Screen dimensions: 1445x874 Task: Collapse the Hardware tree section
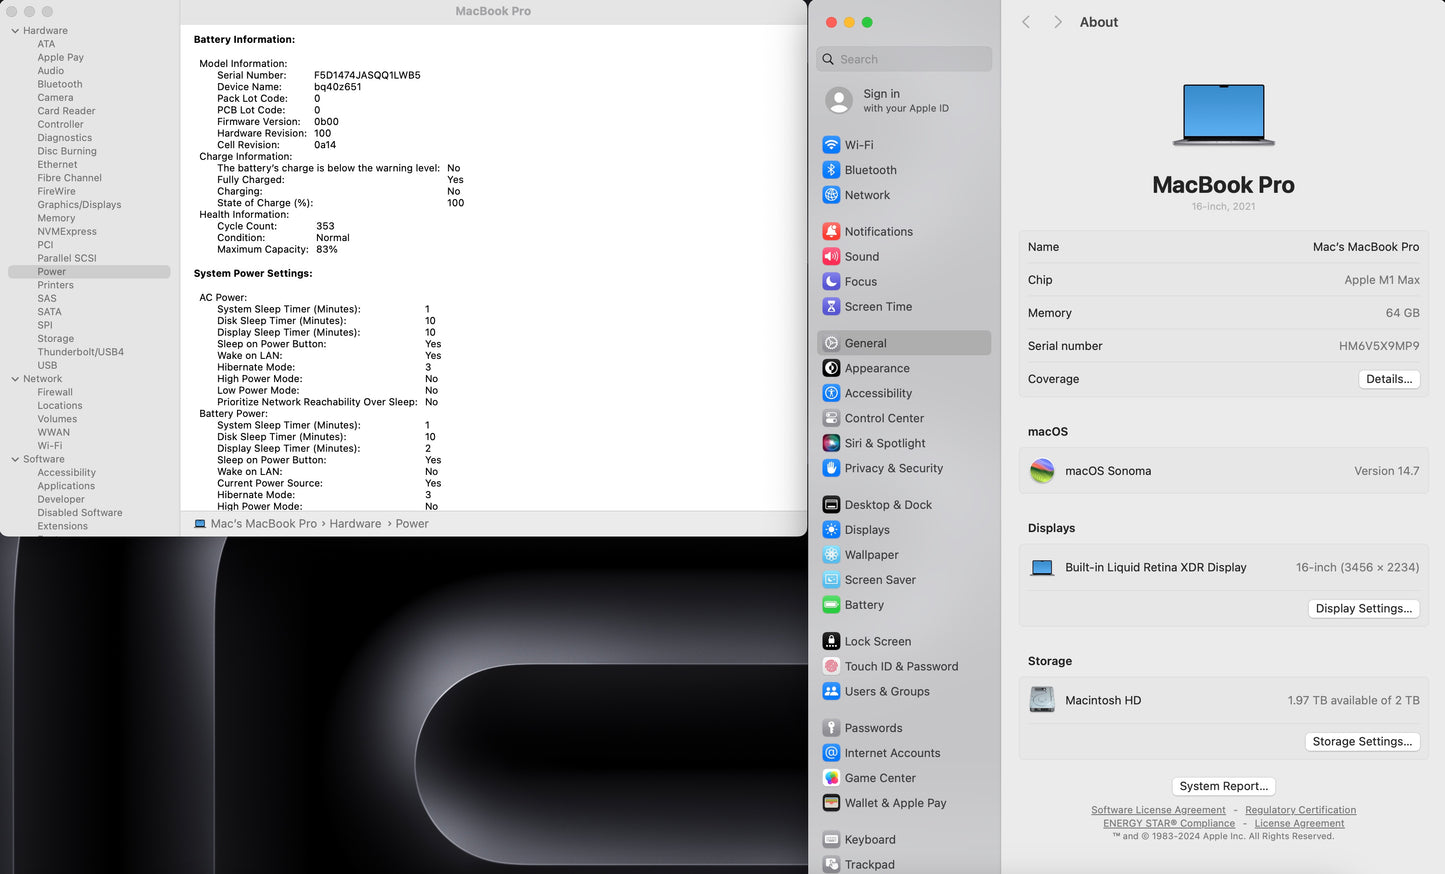point(15,31)
